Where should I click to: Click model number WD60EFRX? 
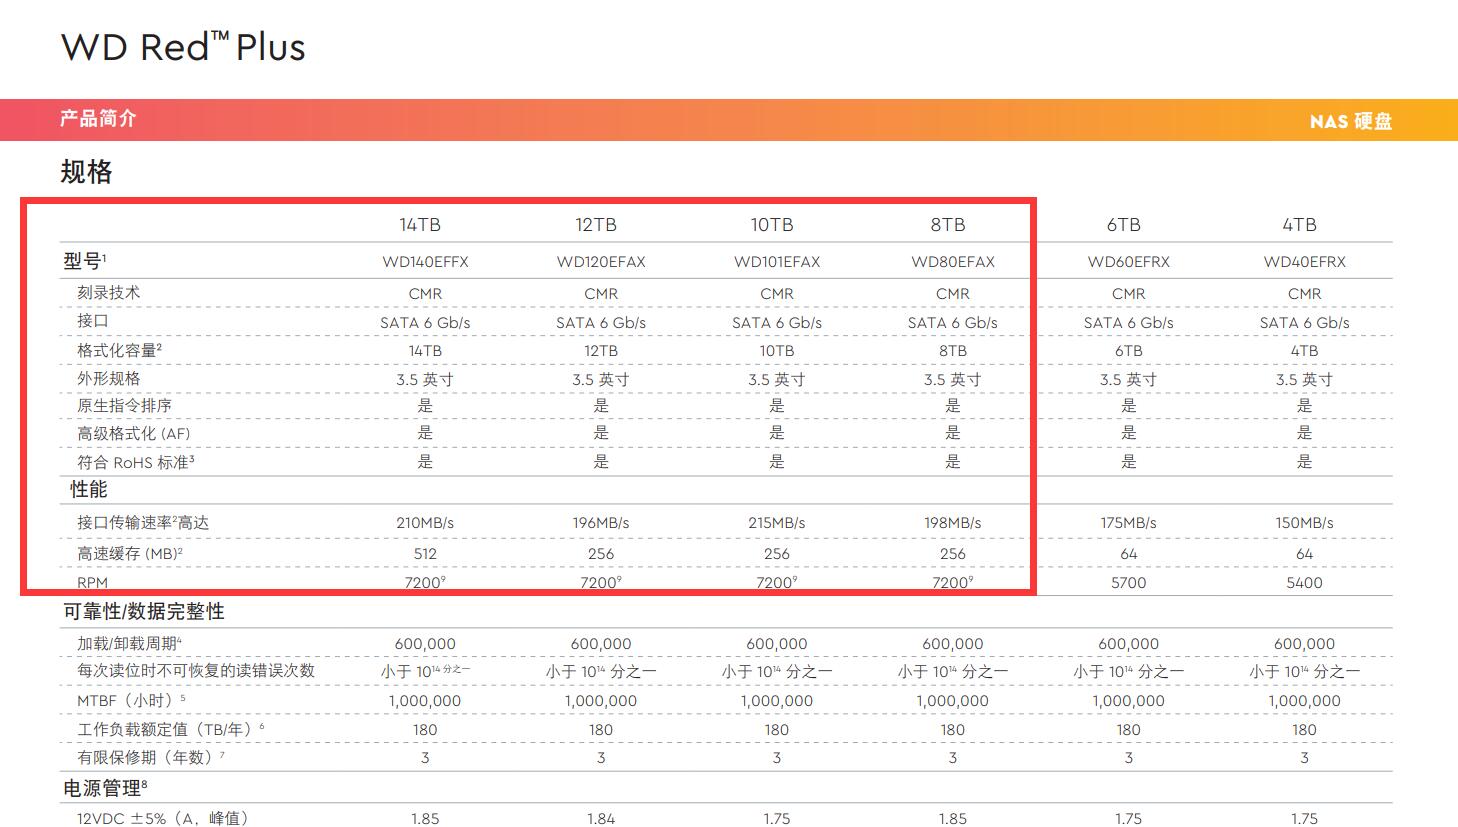point(1129,262)
